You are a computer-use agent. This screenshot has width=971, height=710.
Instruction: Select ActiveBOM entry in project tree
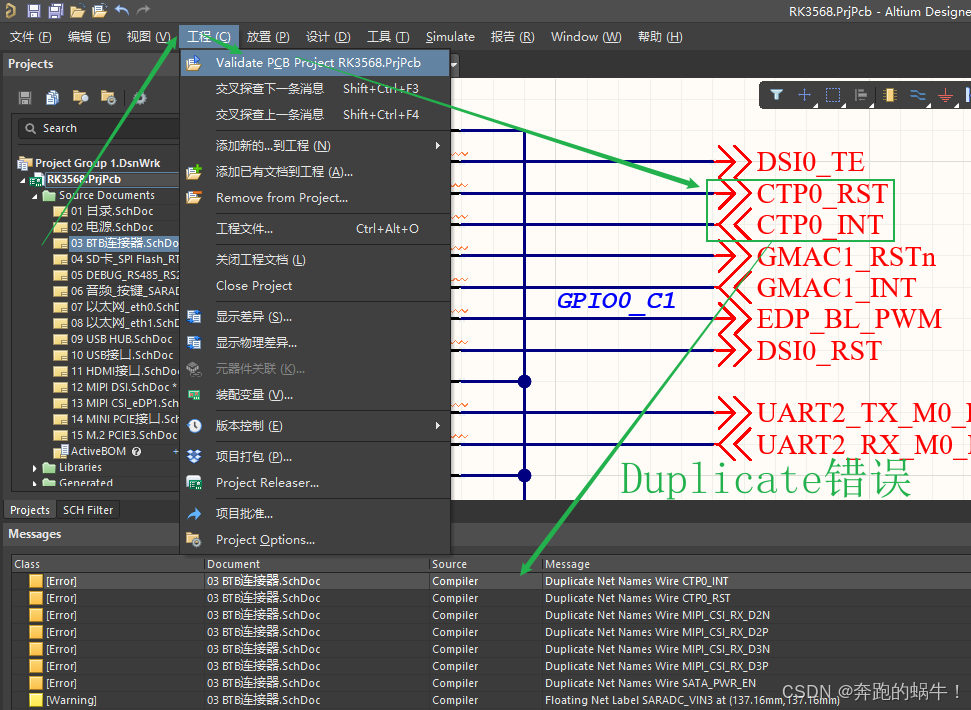pos(98,451)
